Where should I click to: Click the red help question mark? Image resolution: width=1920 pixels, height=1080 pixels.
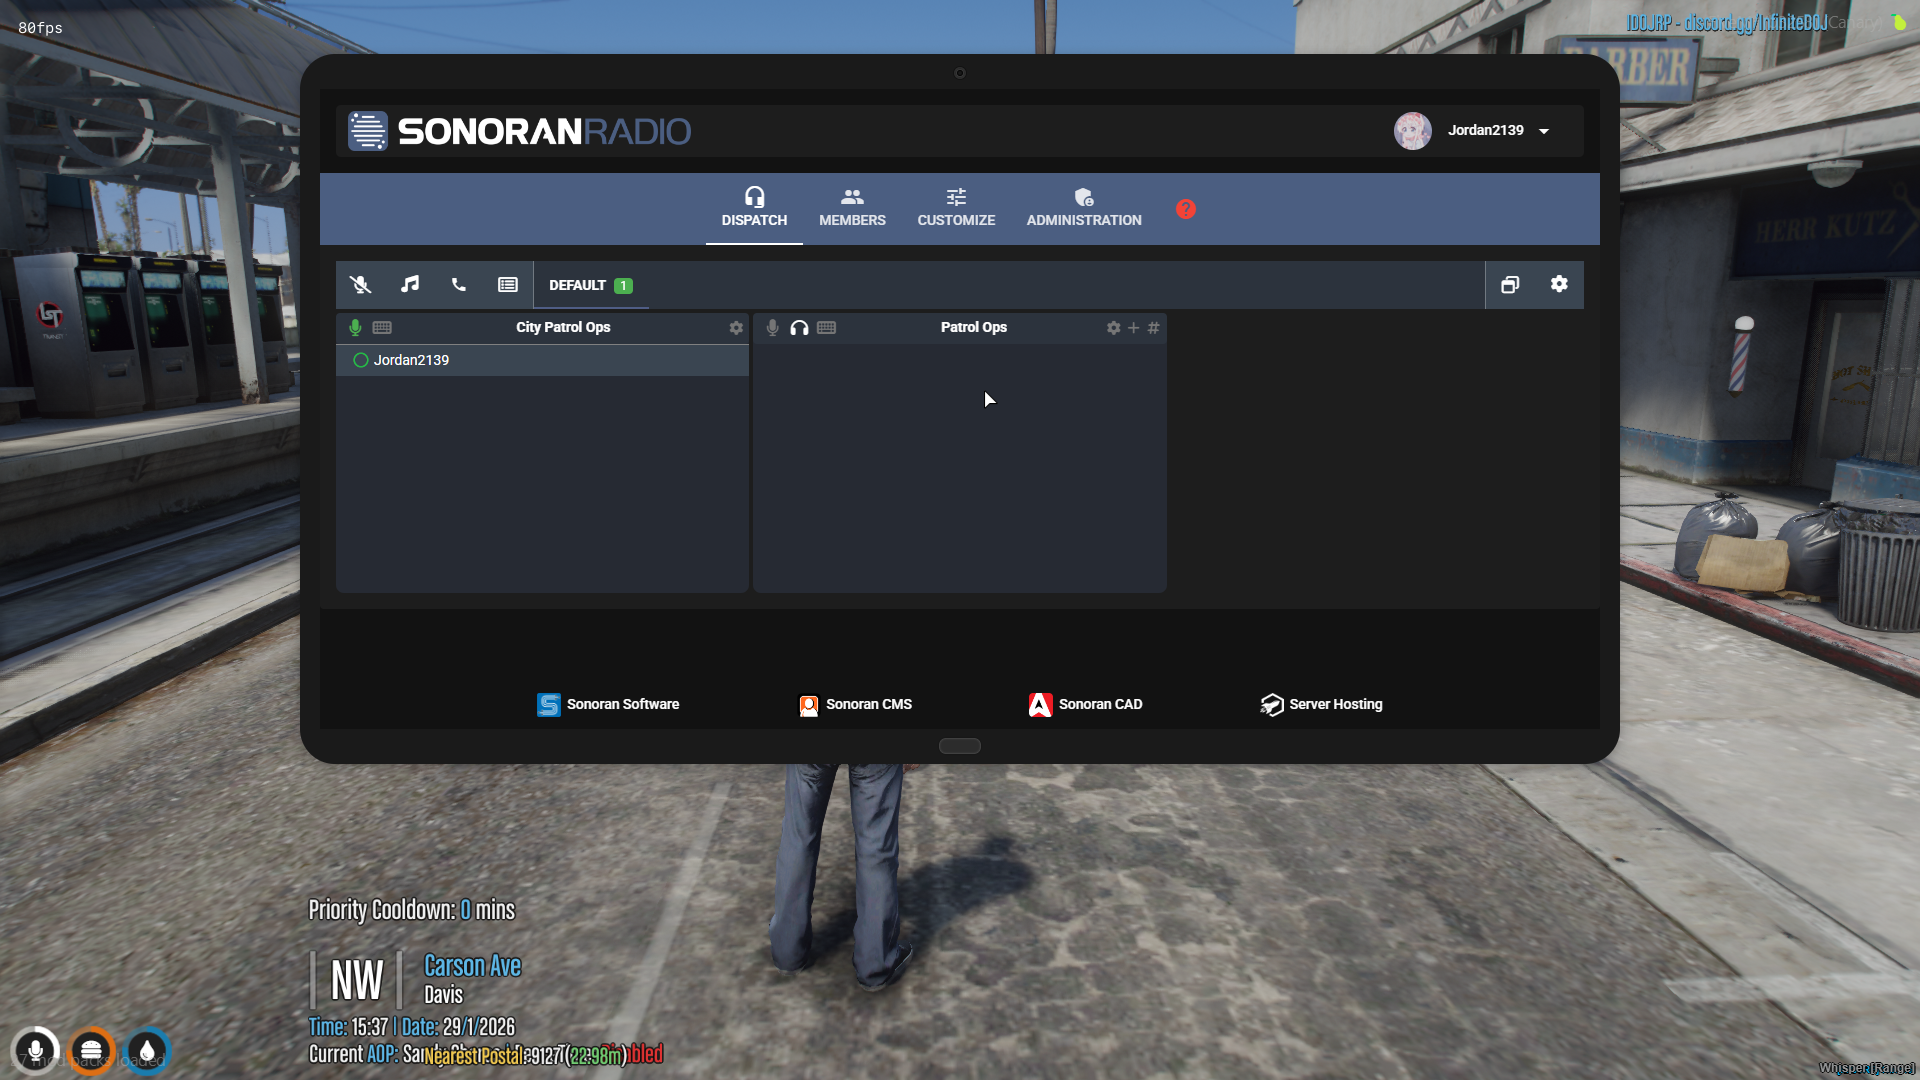[1186, 209]
